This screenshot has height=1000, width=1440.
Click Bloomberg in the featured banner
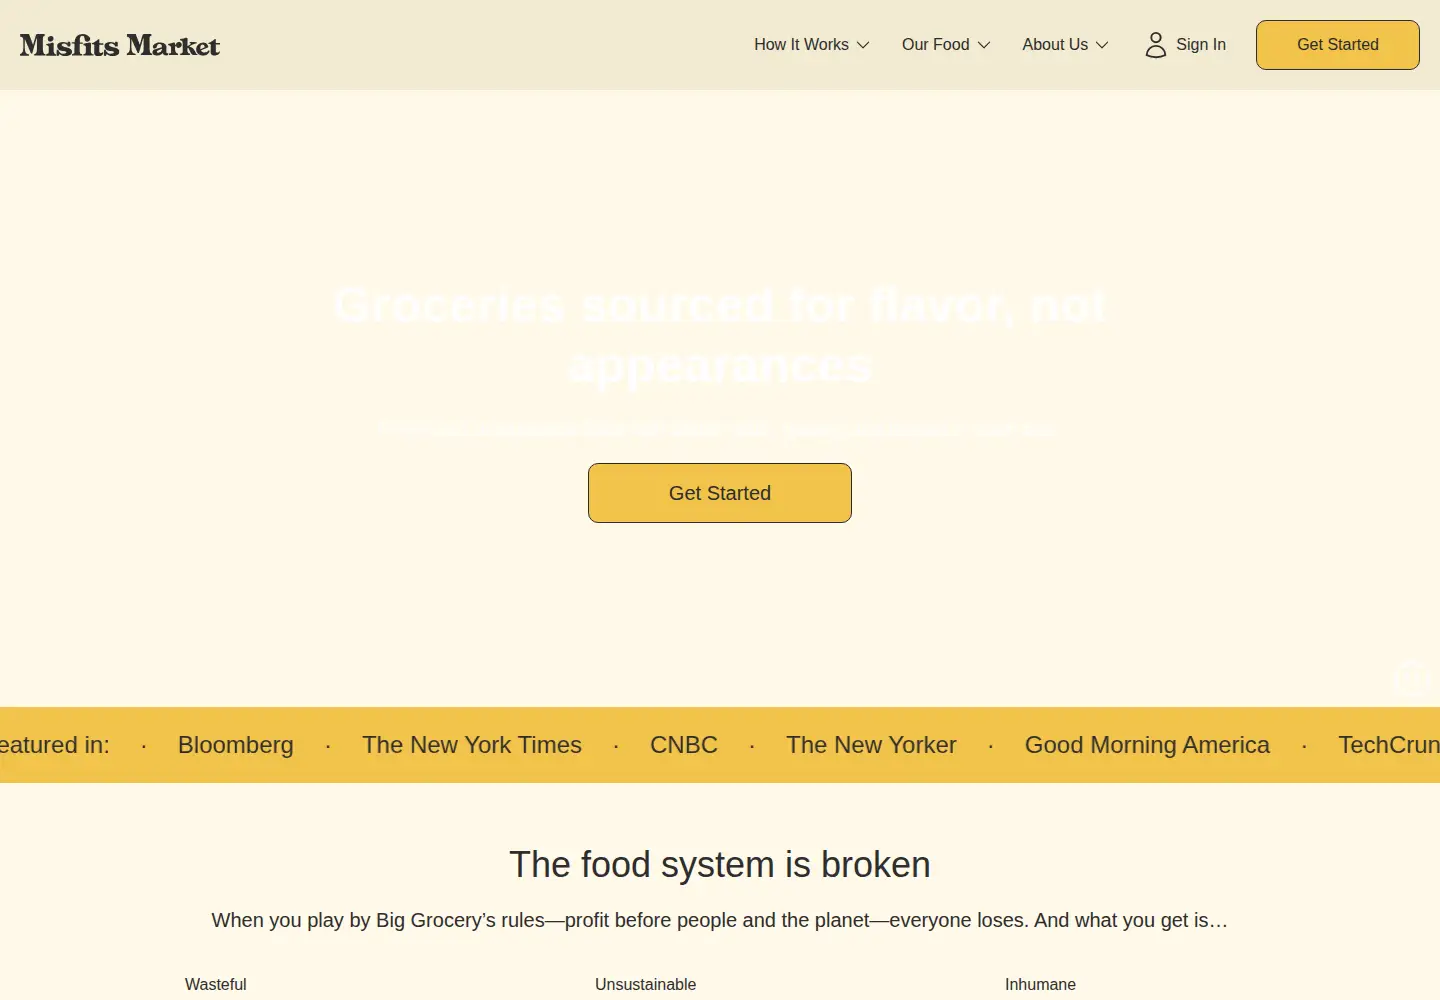[x=236, y=745]
